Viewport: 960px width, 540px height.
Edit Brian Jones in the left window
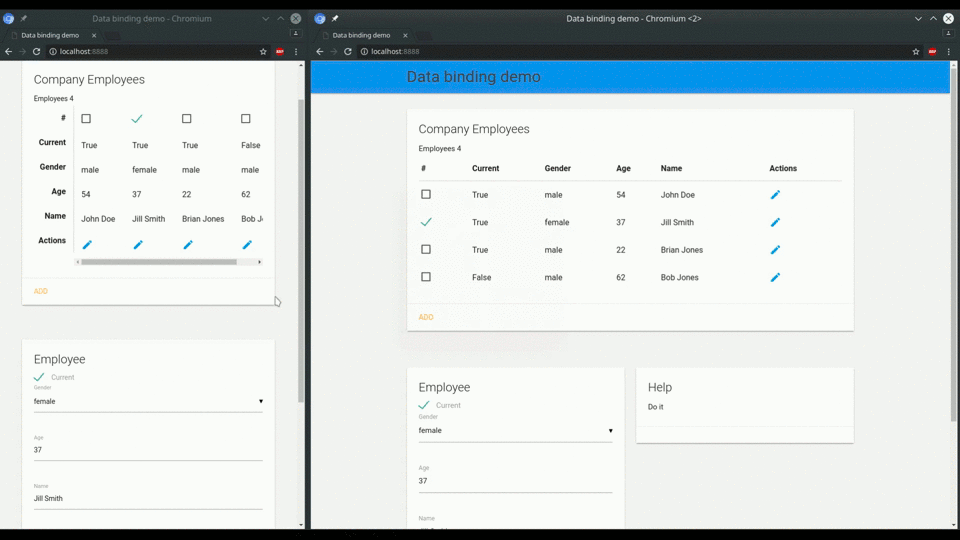click(x=188, y=245)
